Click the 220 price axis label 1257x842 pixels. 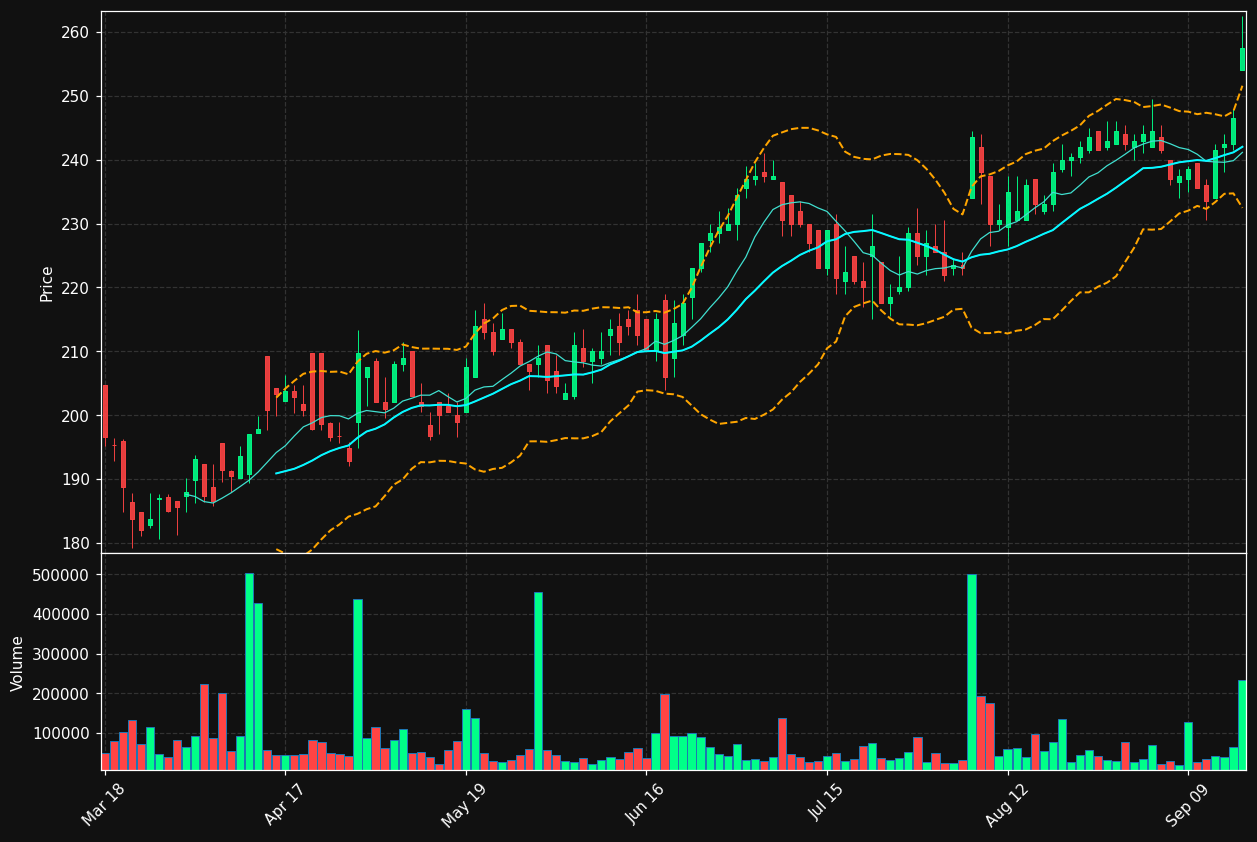[x=75, y=288]
